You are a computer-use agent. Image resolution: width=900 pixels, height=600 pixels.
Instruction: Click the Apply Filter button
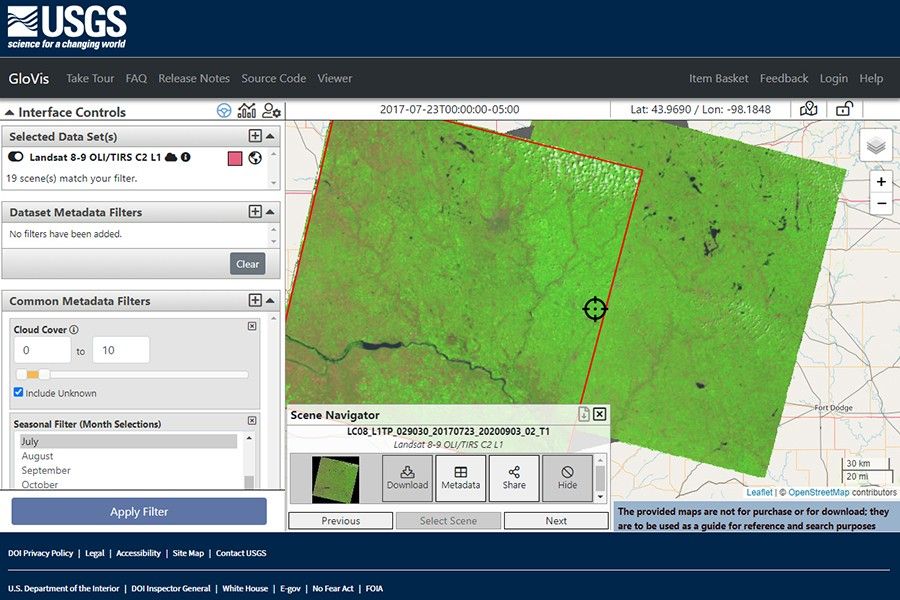coord(137,511)
